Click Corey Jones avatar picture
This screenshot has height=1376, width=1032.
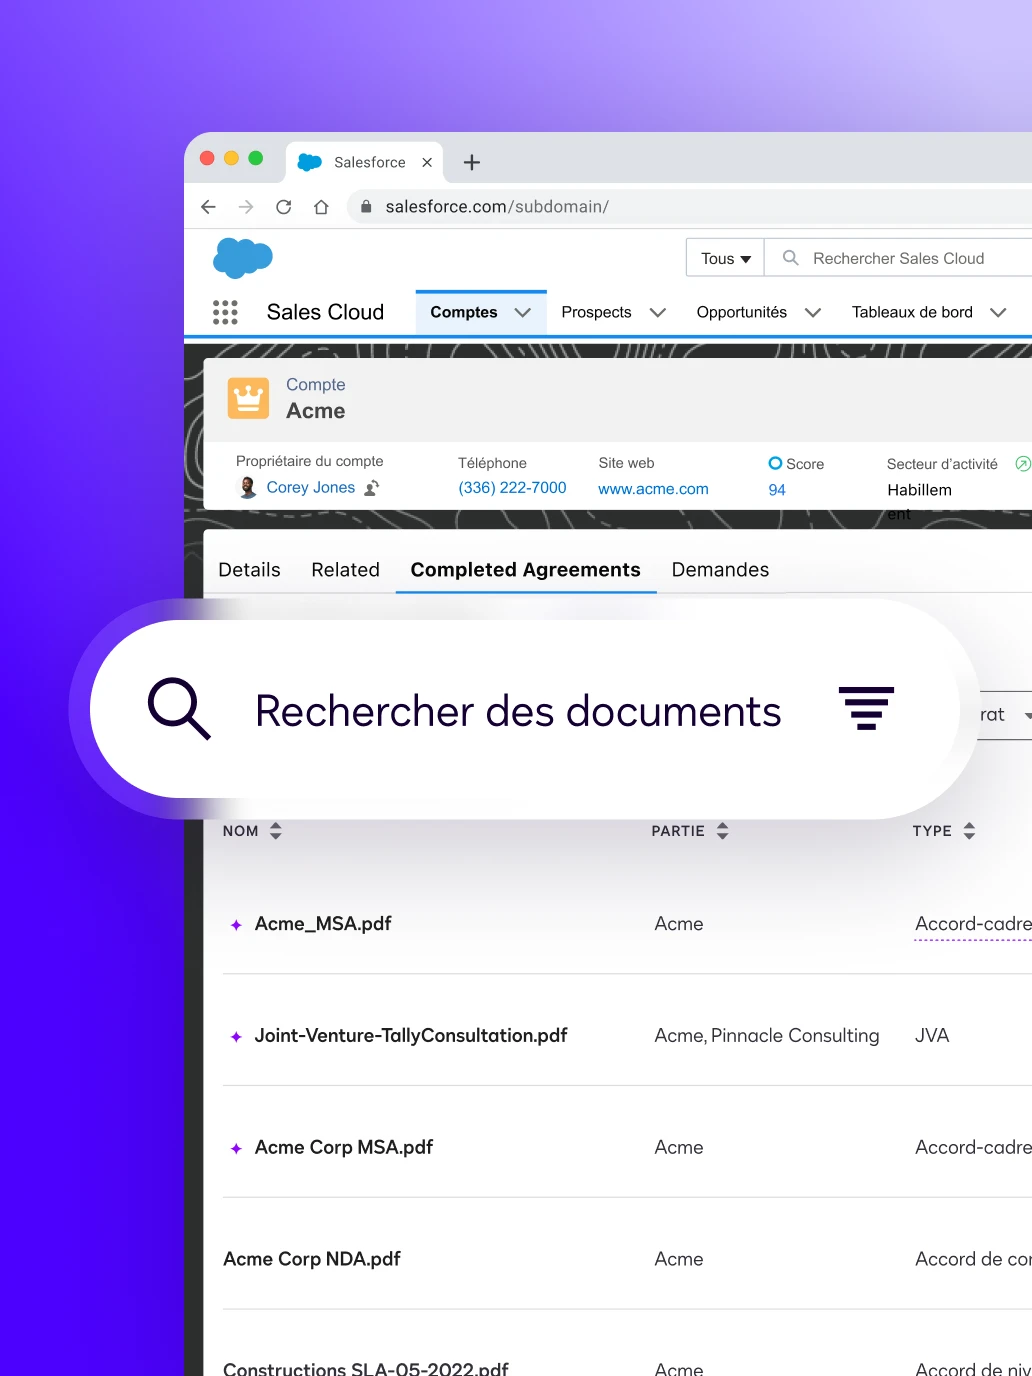(x=248, y=488)
